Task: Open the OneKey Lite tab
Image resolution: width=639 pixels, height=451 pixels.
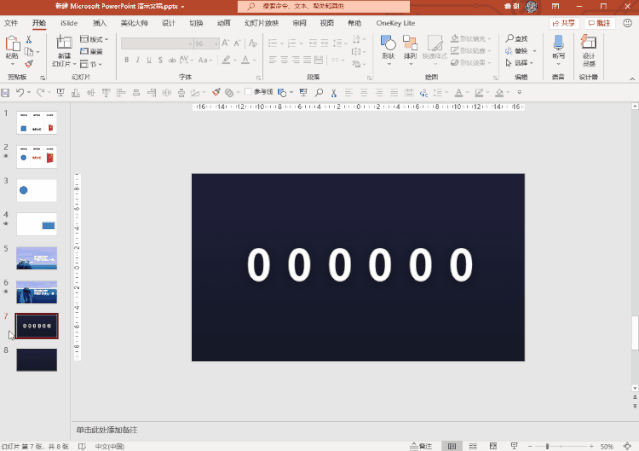Action: click(x=395, y=23)
